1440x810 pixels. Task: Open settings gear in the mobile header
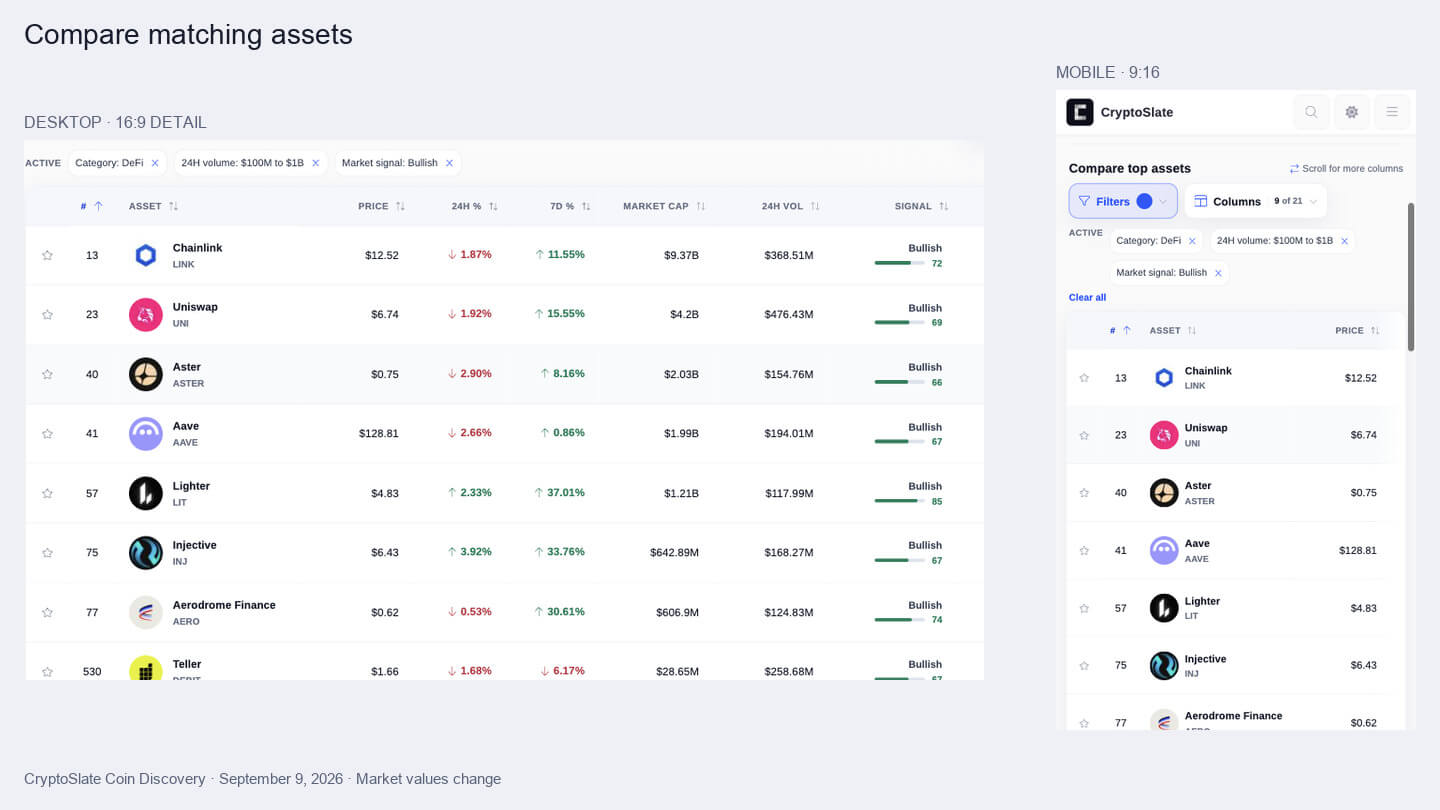(x=1351, y=112)
